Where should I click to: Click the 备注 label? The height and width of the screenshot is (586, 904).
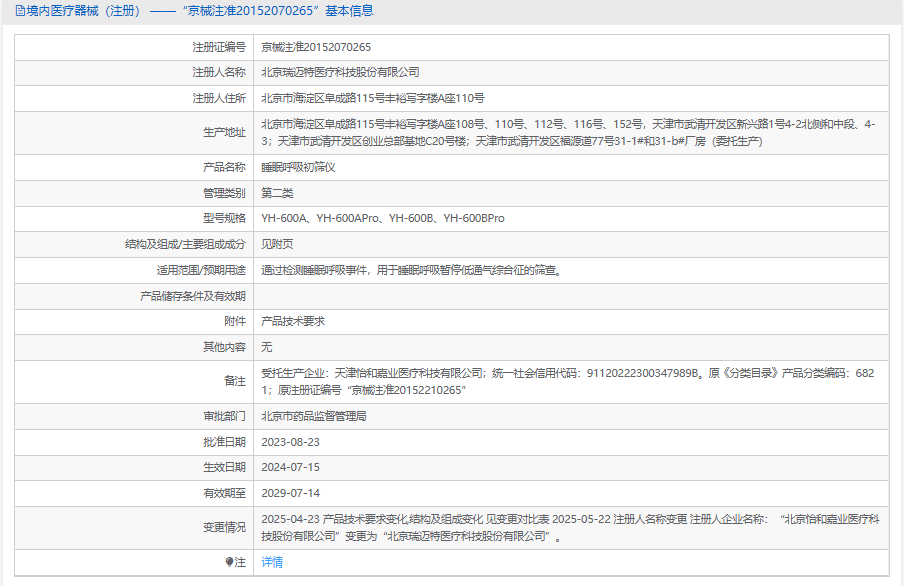(x=235, y=382)
